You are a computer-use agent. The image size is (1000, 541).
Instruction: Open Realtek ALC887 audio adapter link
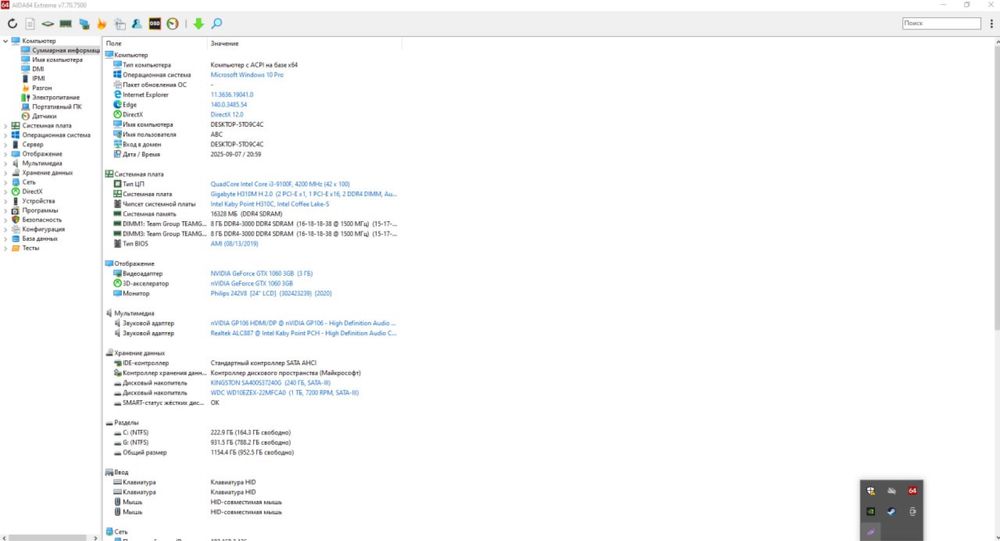pos(304,333)
